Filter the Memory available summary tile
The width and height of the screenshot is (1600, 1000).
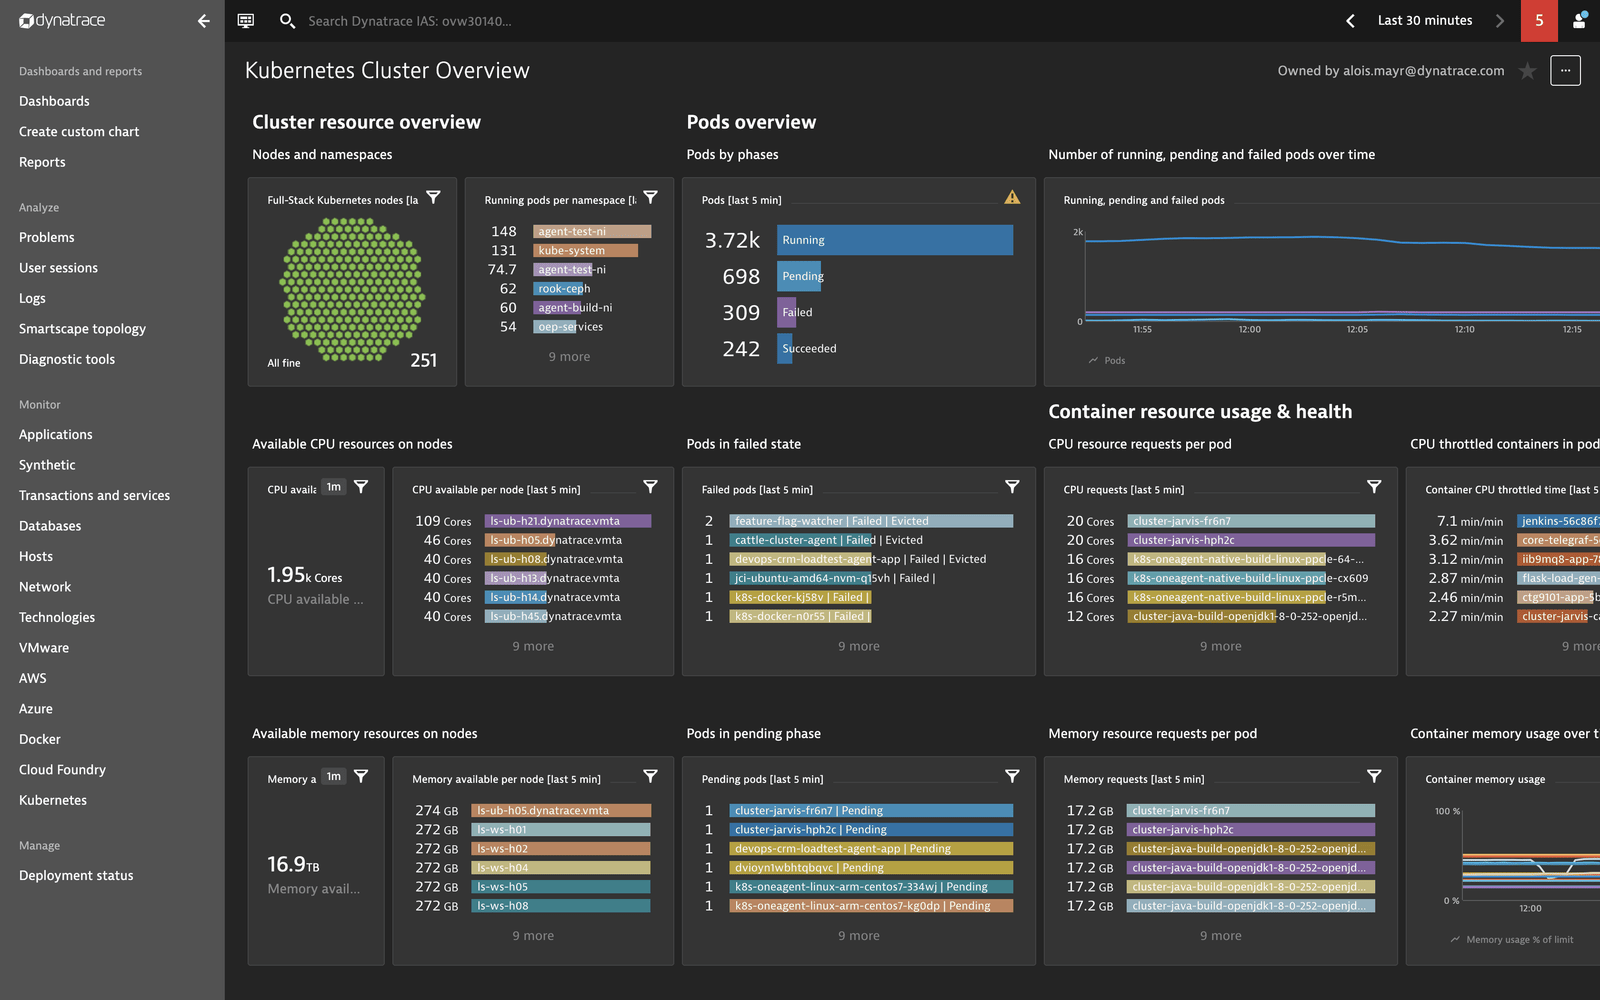click(x=361, y=776)
